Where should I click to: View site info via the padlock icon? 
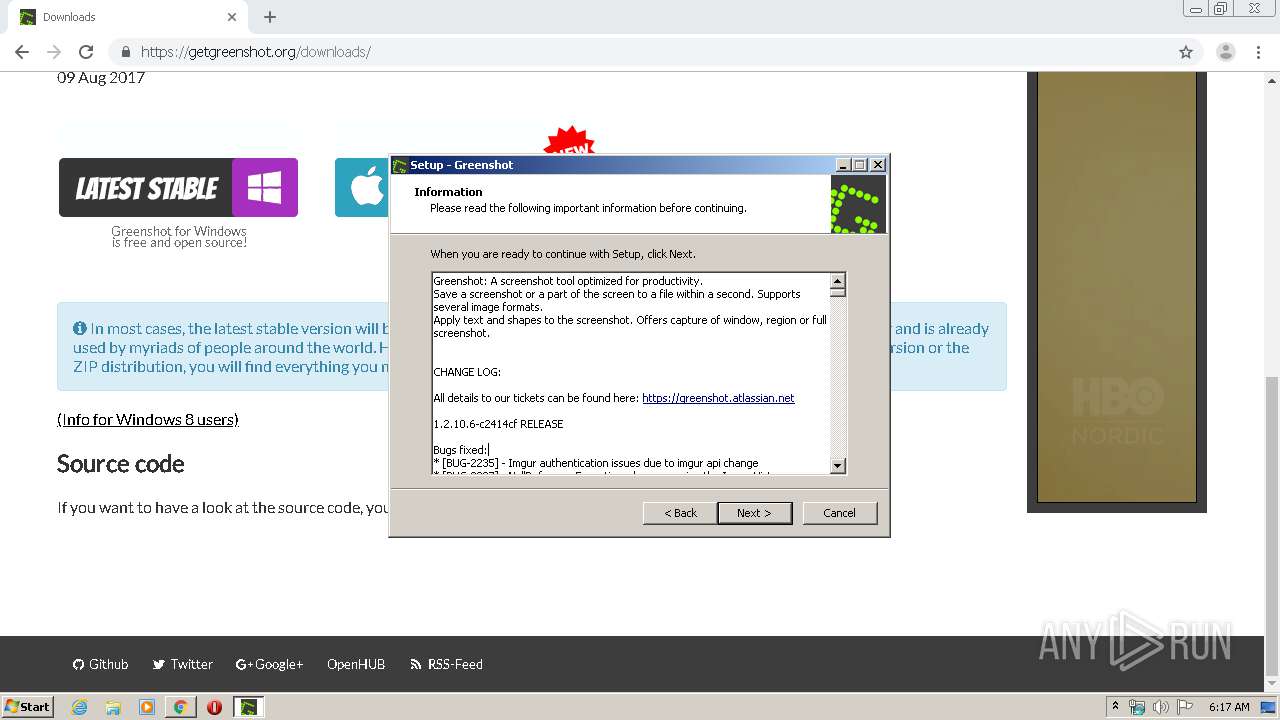click(x=126, y=52)
